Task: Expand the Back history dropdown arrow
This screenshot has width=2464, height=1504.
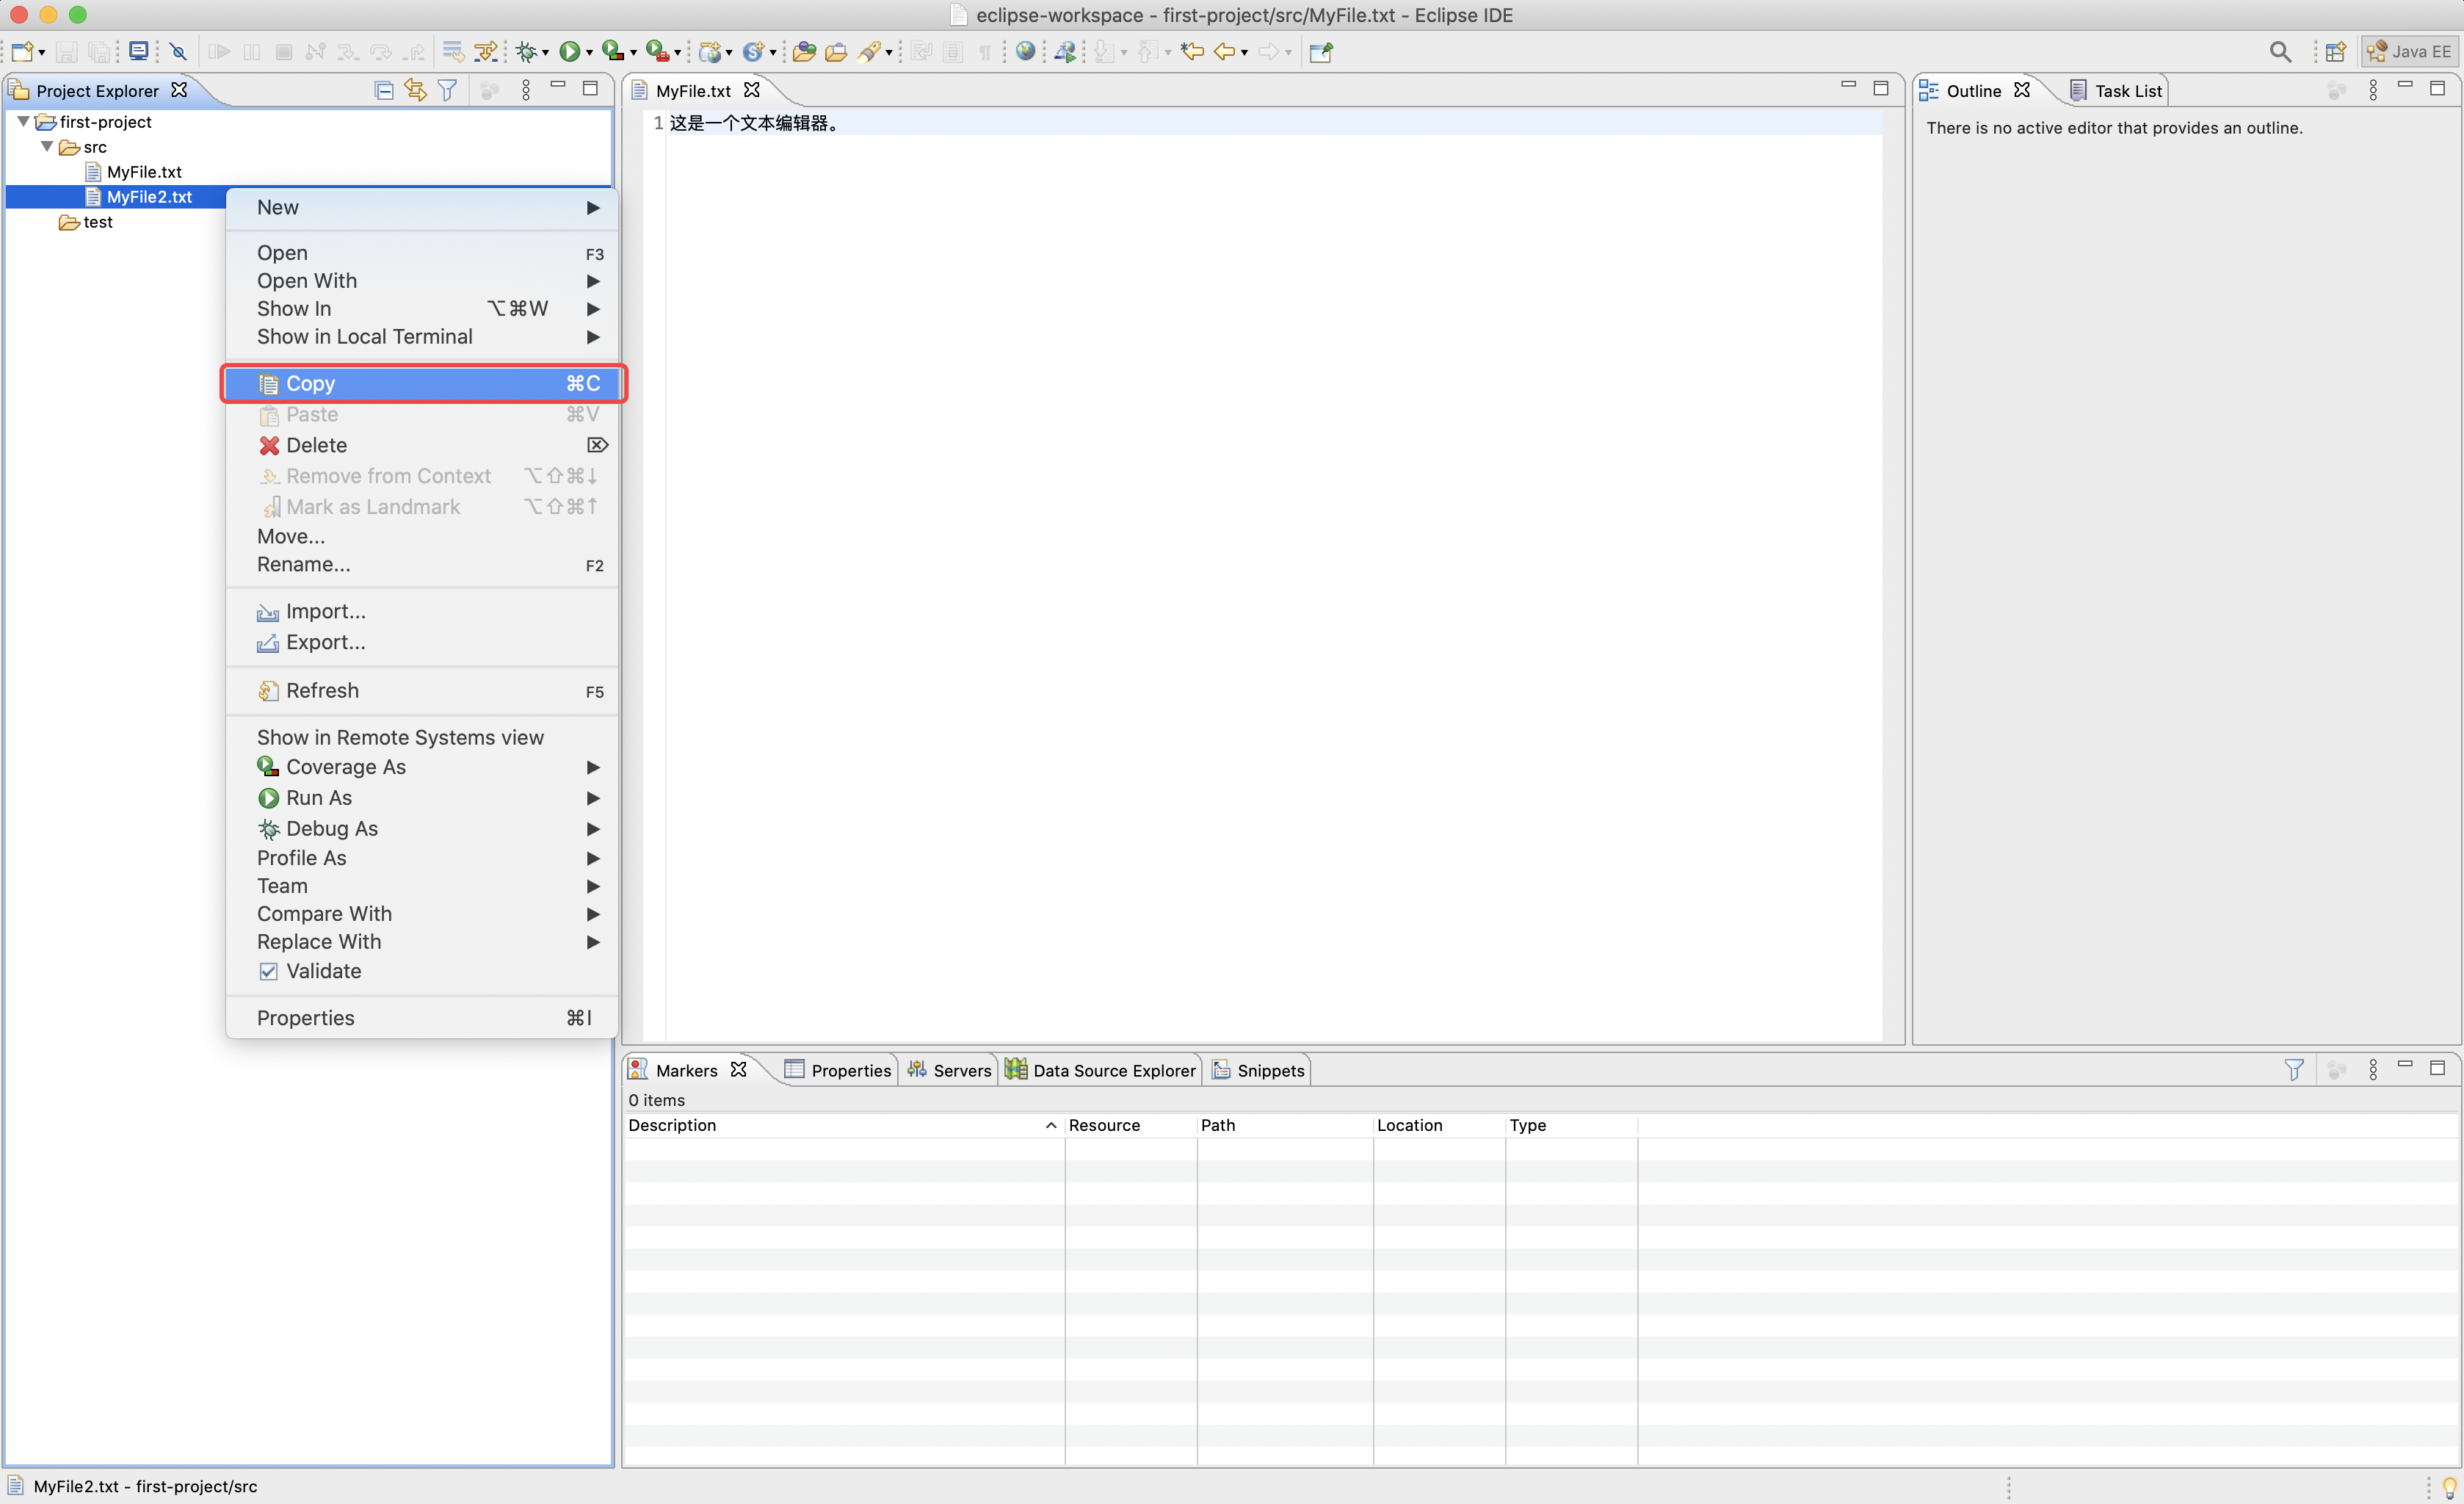Action: (x=1244, y=53)
